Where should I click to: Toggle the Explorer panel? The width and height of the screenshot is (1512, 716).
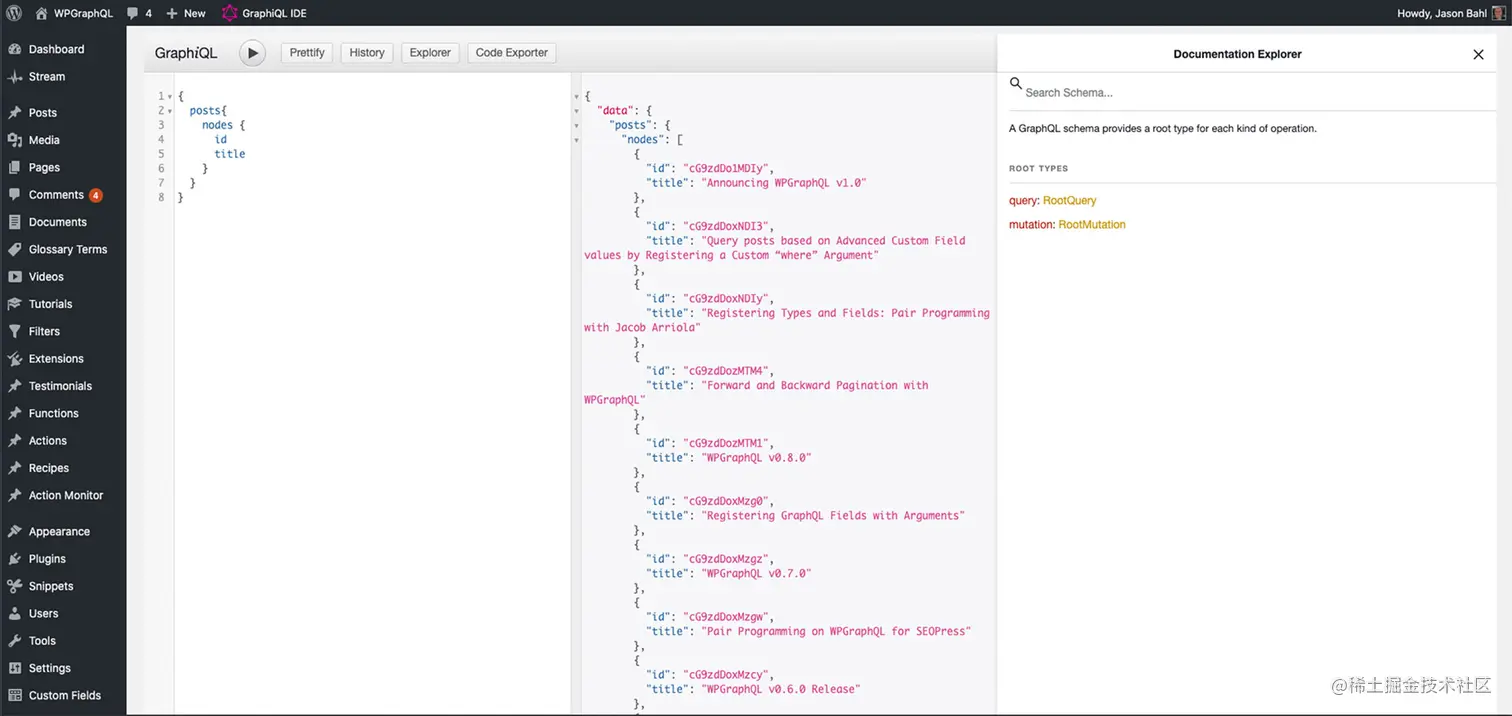coord(430,53)
